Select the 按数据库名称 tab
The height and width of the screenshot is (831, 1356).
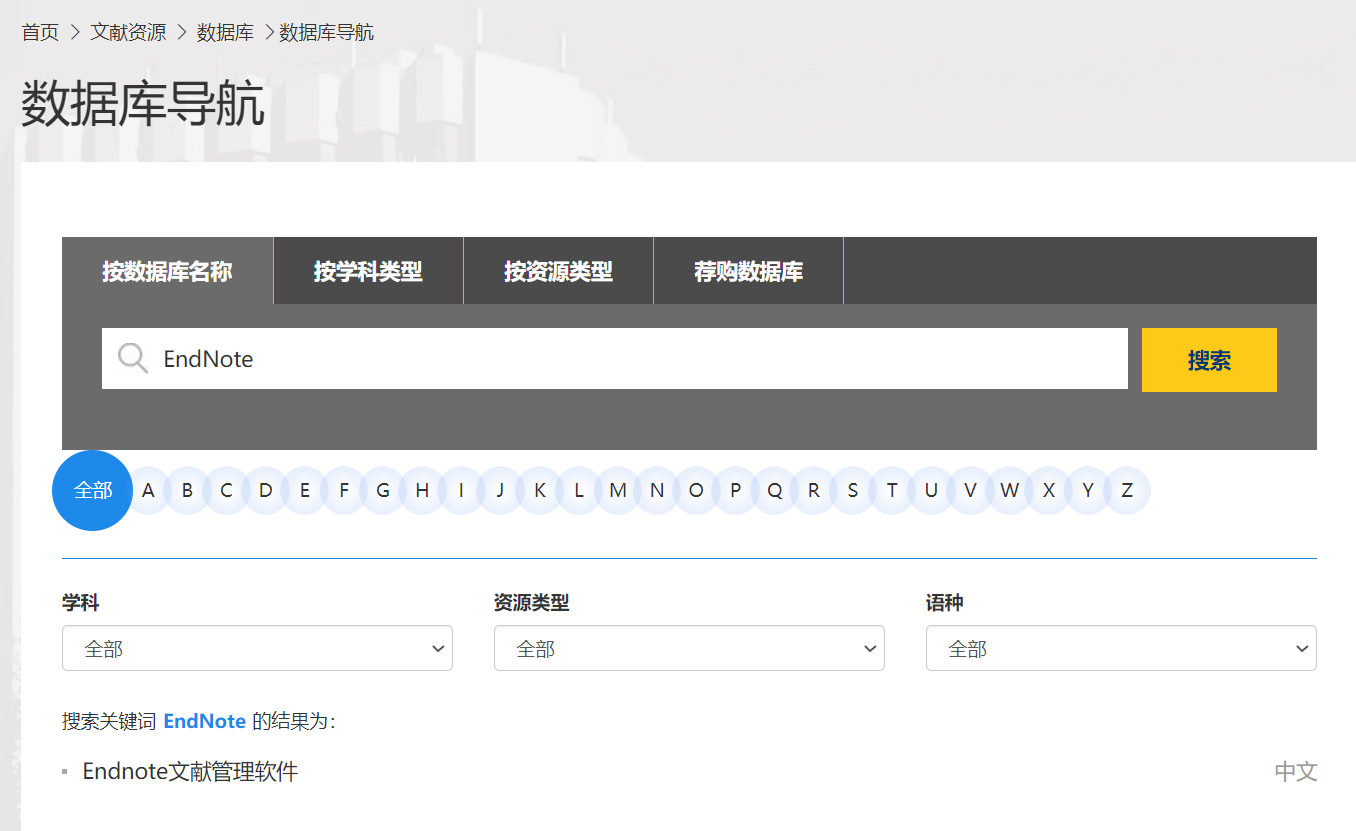tap(167, 271)
